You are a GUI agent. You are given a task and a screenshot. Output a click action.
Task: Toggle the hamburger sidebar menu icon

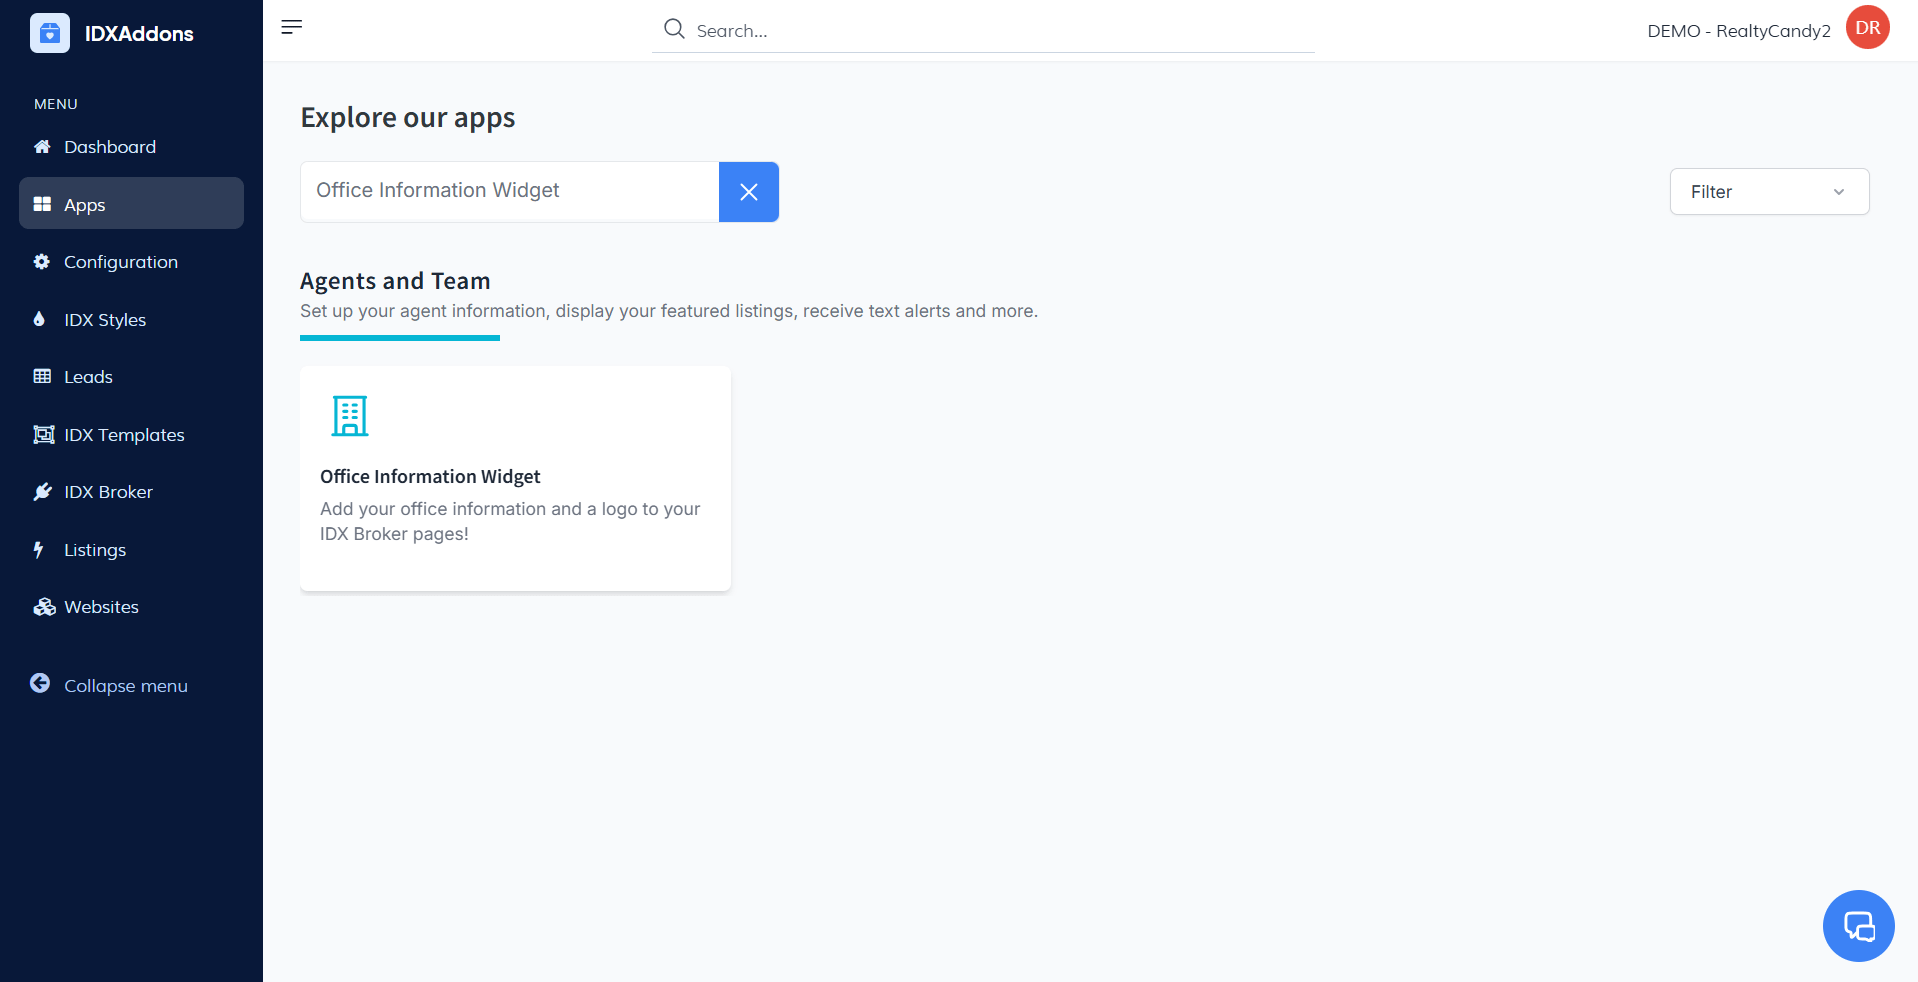pos(291,27)
